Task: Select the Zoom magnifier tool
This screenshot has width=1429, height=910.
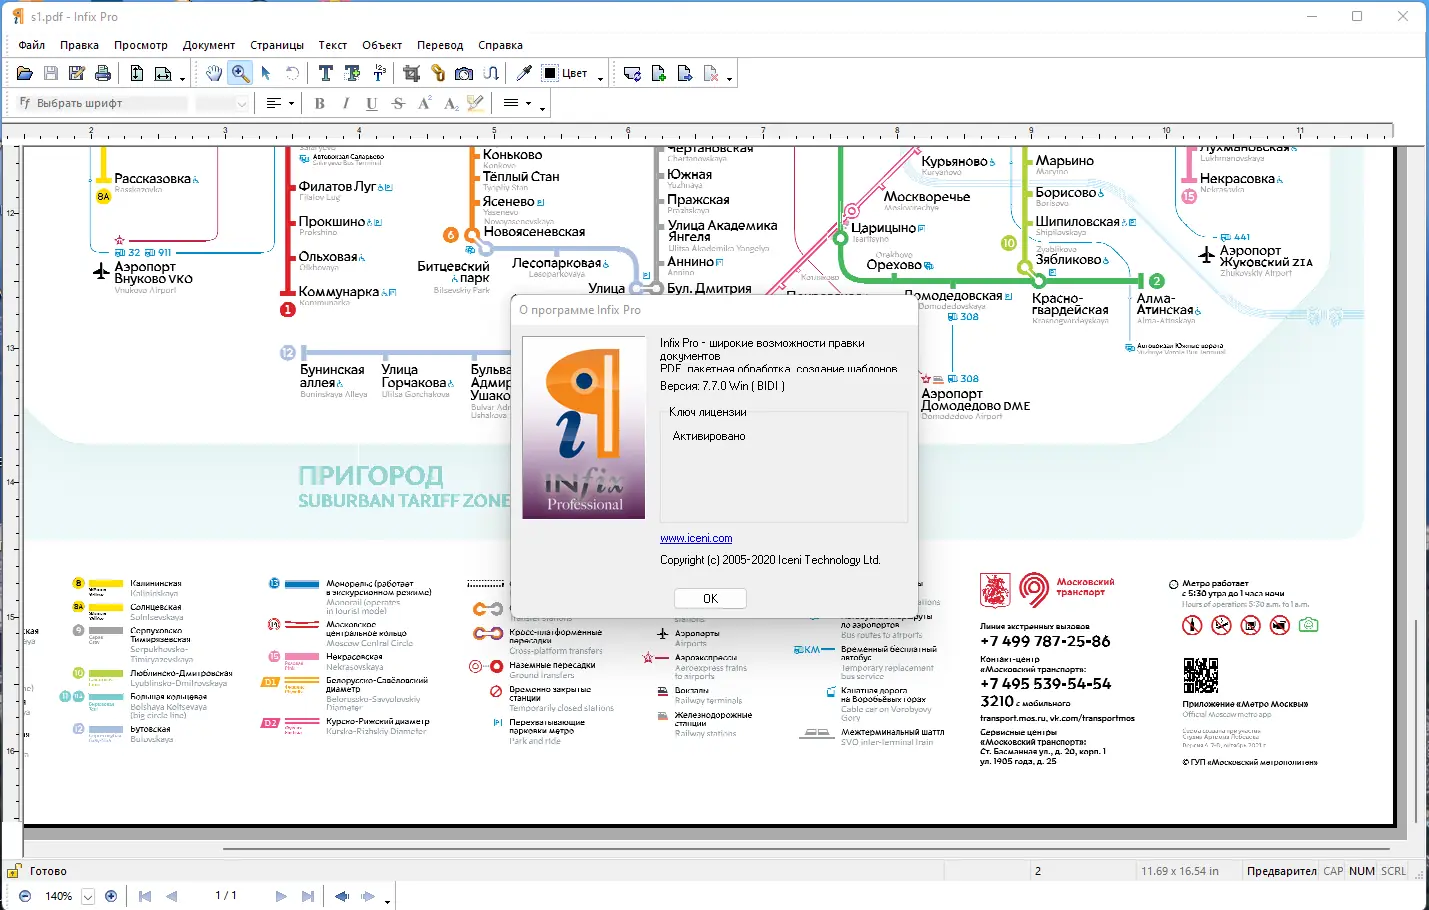Action: [240, 73]
